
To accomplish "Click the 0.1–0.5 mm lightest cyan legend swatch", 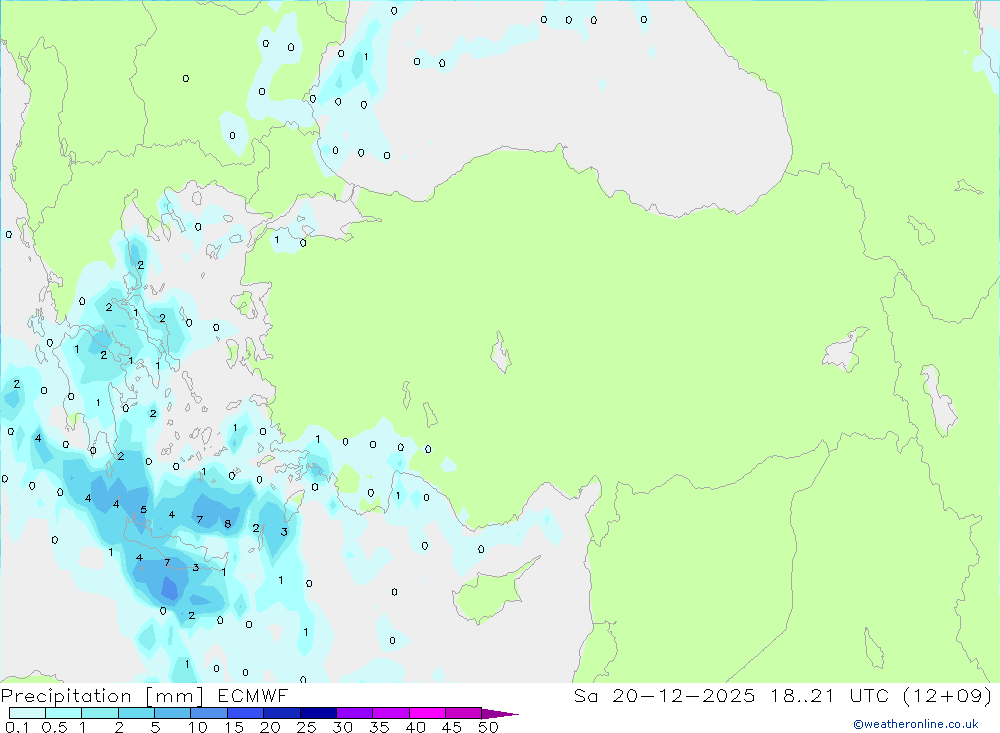I will click(x=27, y=713).
